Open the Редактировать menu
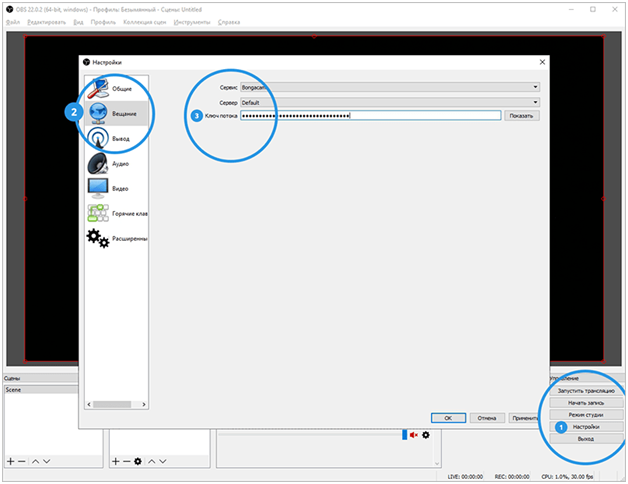The image size is (628, 484). (46, 22)
